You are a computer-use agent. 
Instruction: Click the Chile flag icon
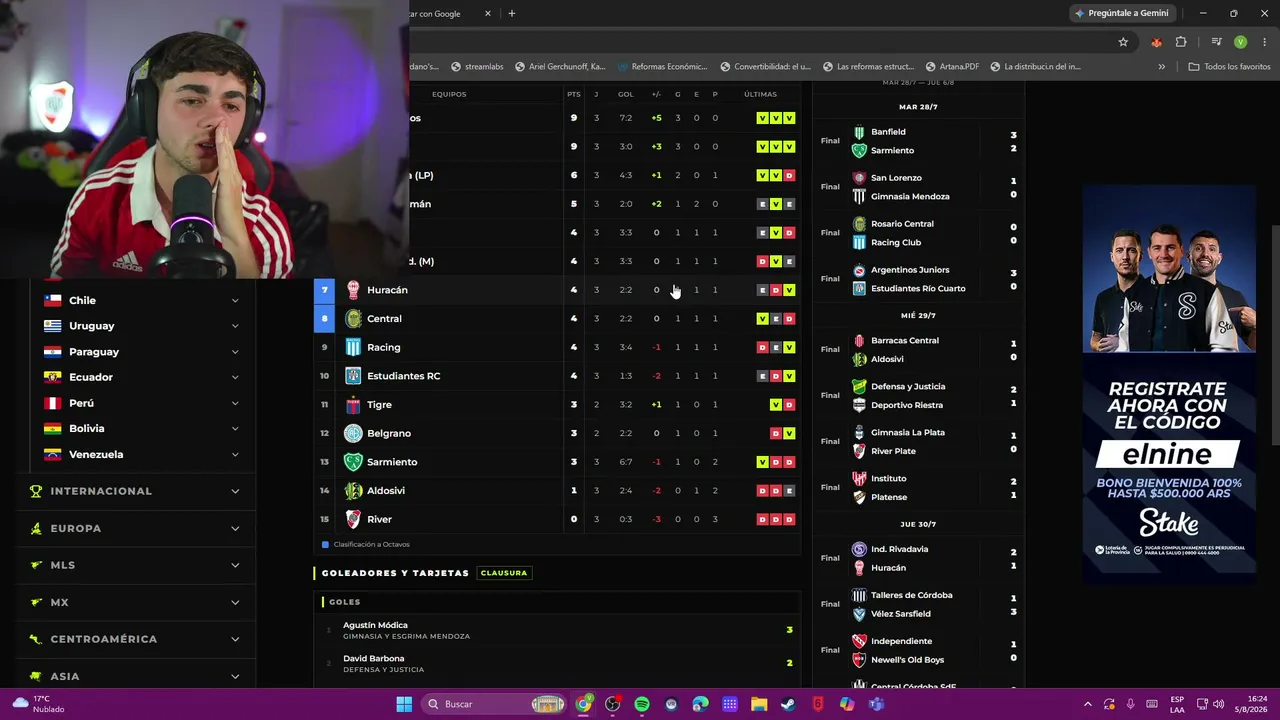53,300
